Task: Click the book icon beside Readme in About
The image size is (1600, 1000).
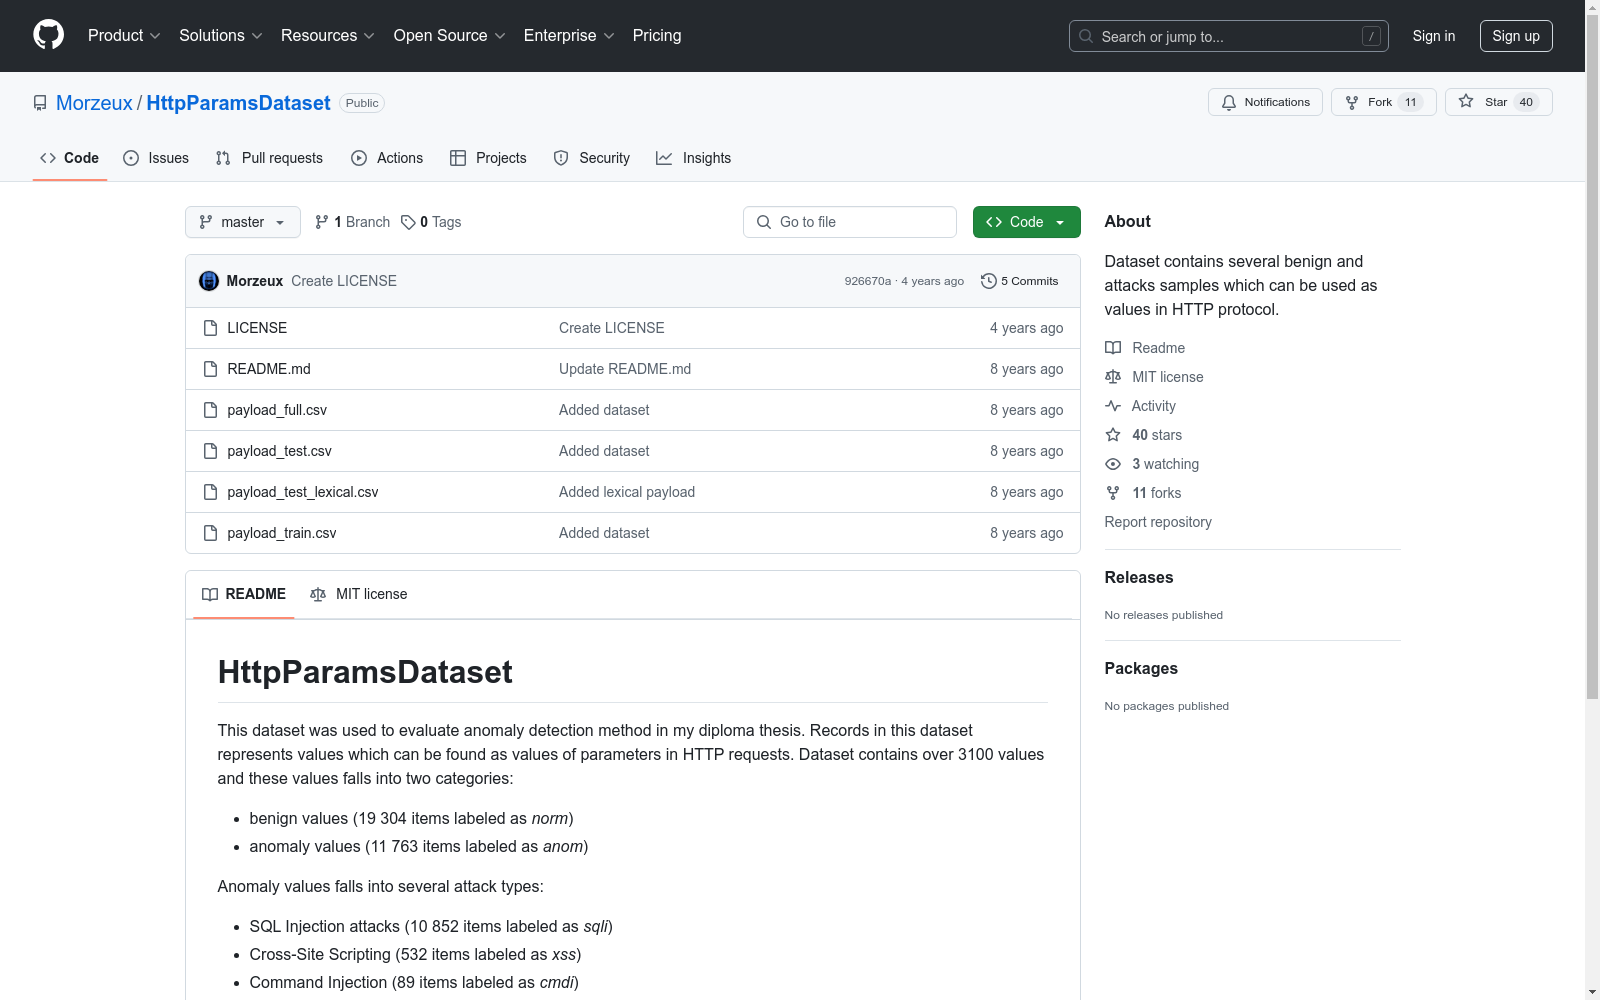Action: (1113, 348)
